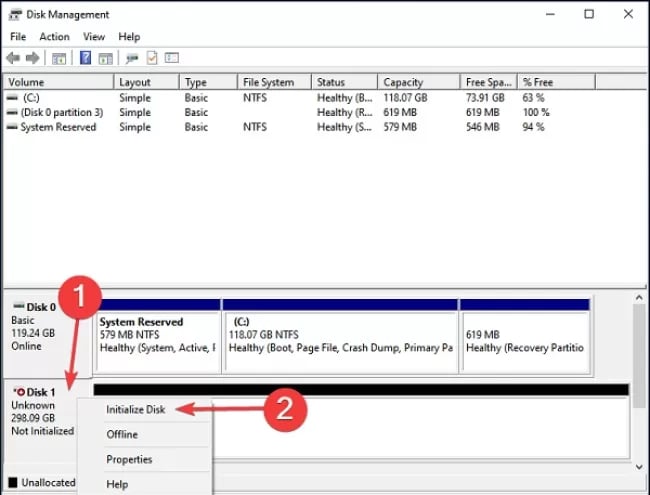Click the last toolbar icon, list settings

click(172, 58)
